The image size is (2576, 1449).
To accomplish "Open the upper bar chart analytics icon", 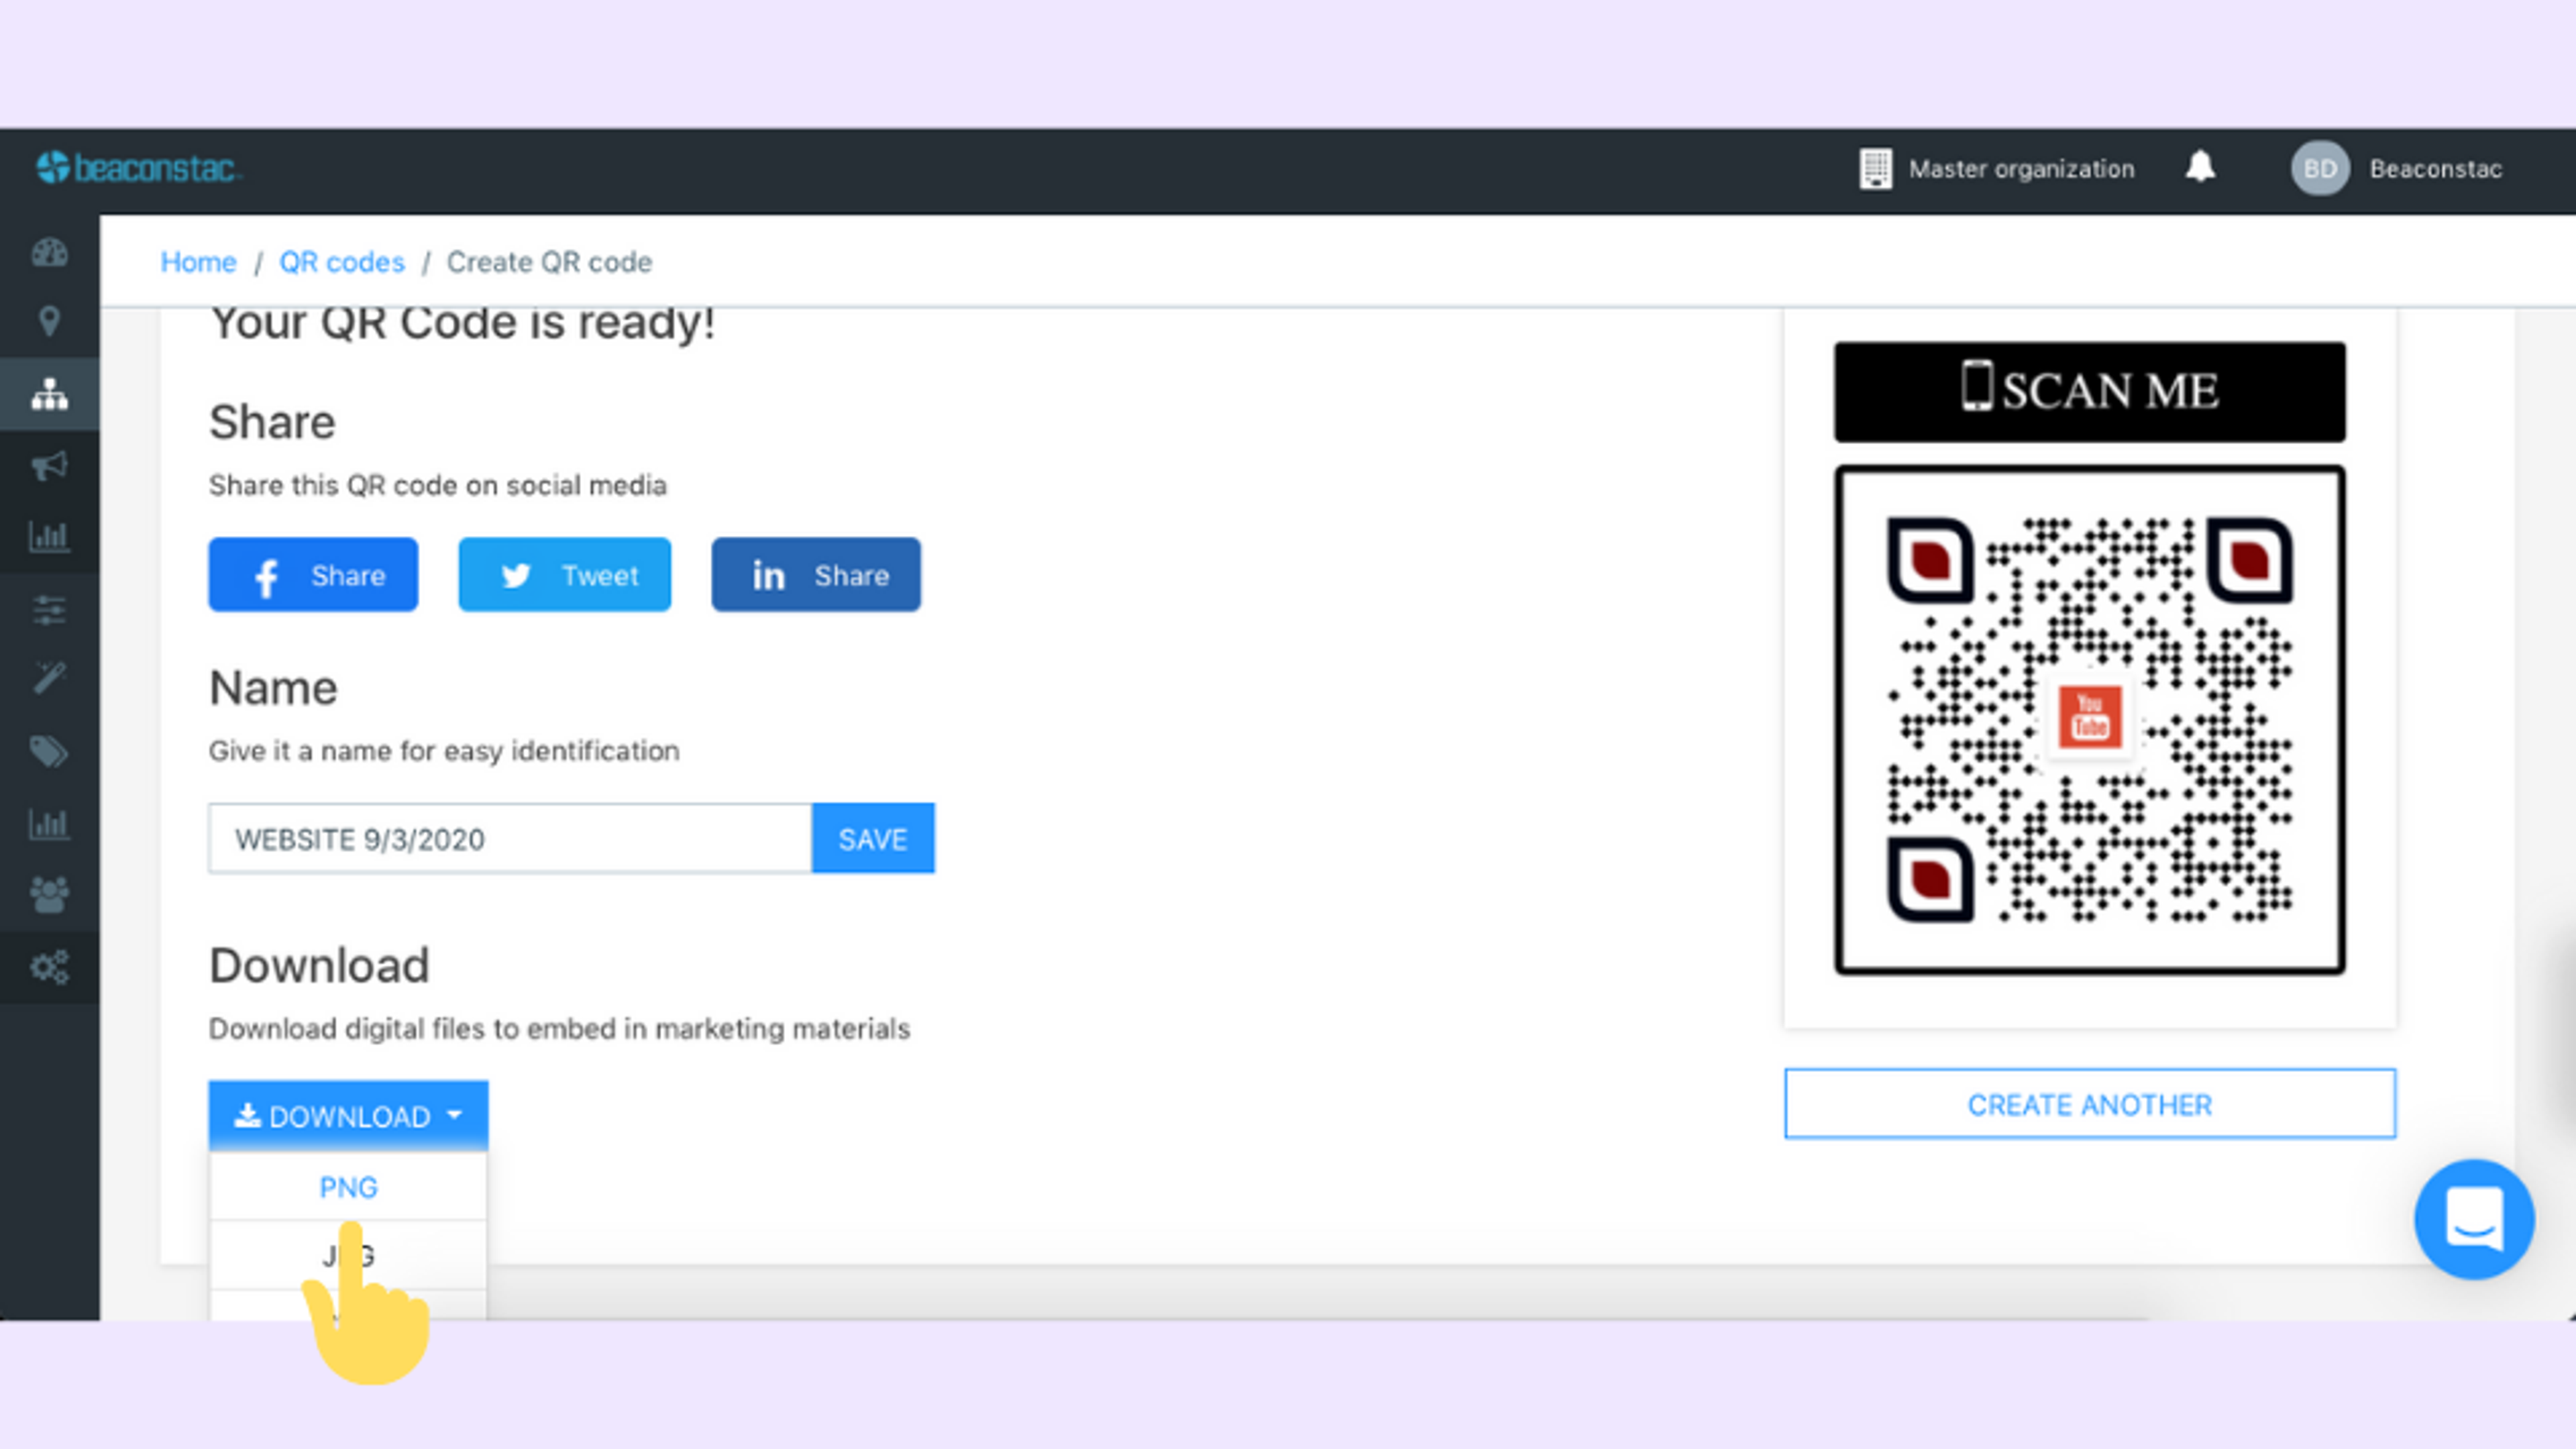I will click(x=49, y=537).
